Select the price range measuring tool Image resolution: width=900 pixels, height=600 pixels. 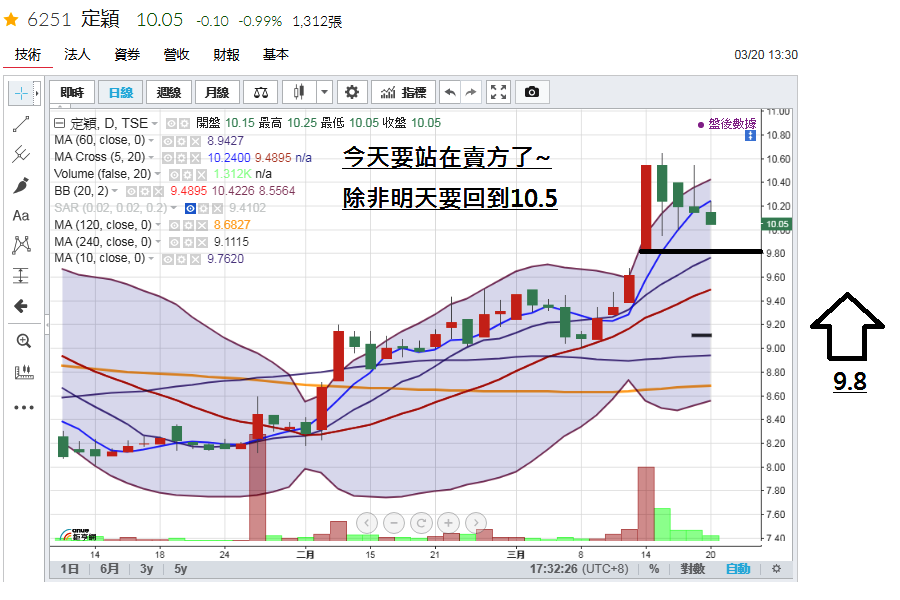21,276
